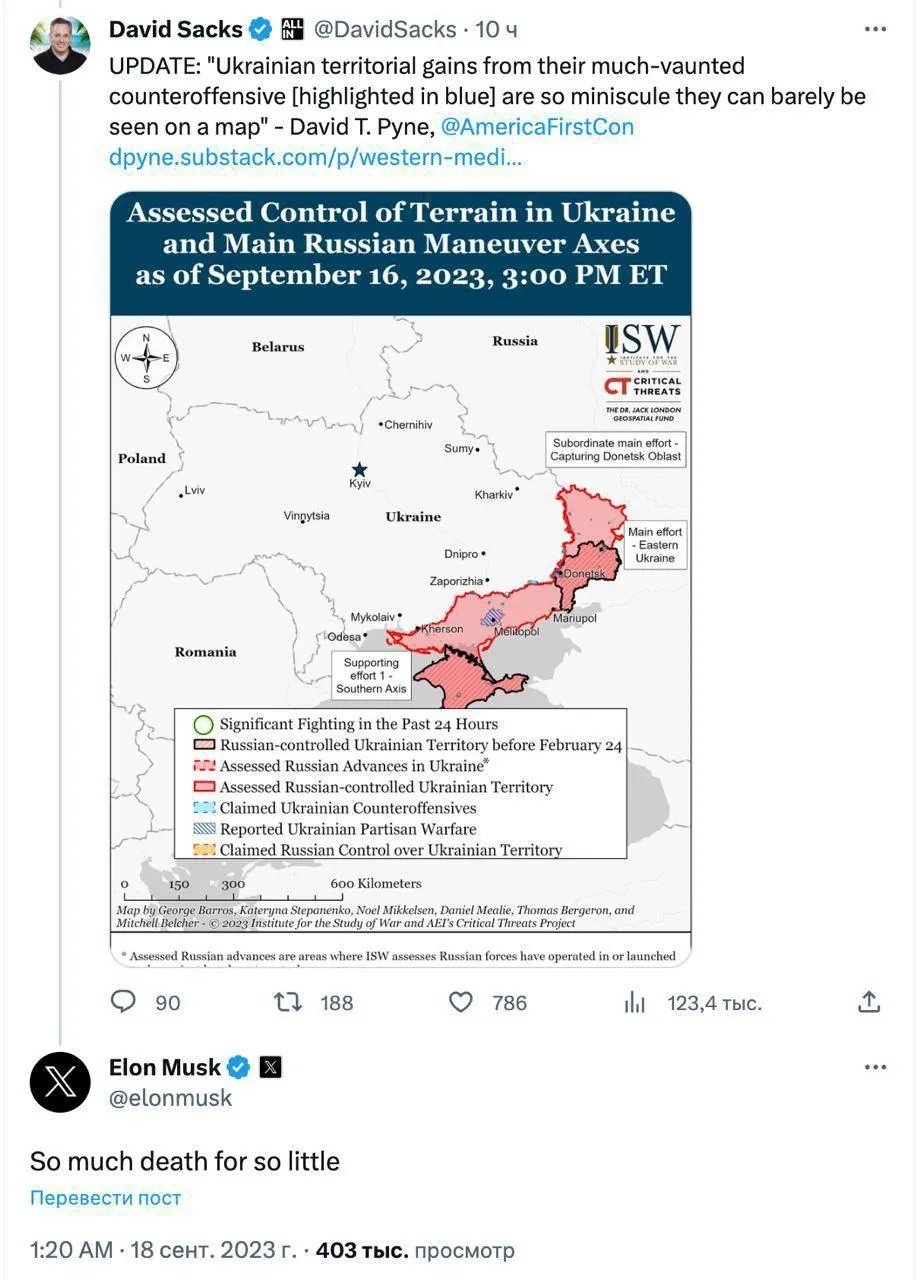
Task: Open the more options menu on David Sacks' post
Action: pos(875,30)
